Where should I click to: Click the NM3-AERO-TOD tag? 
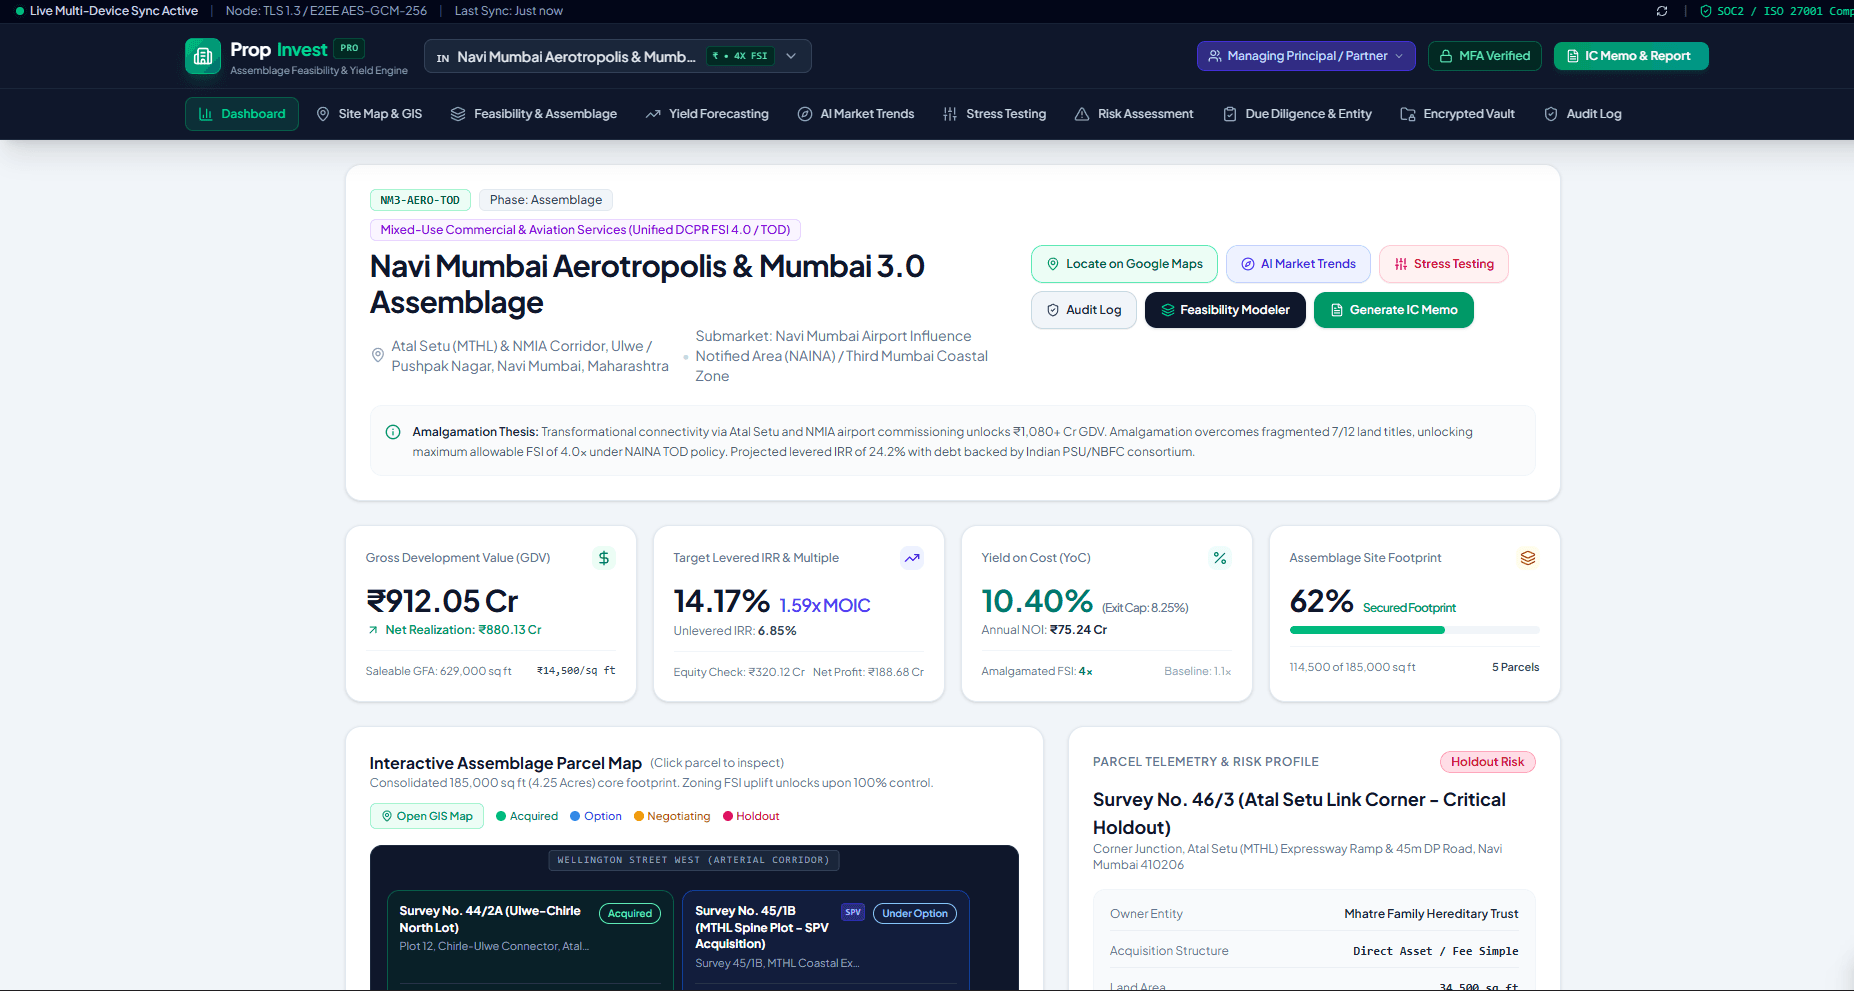pyautogui.click(x=420, y=200)
